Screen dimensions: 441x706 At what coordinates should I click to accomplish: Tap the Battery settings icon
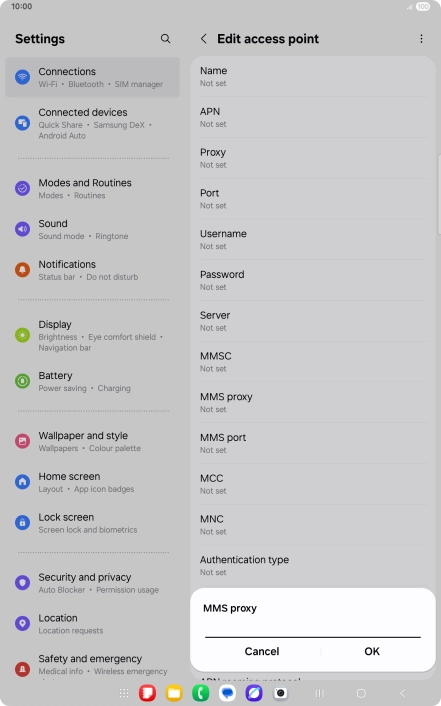(x=23, y=381)
